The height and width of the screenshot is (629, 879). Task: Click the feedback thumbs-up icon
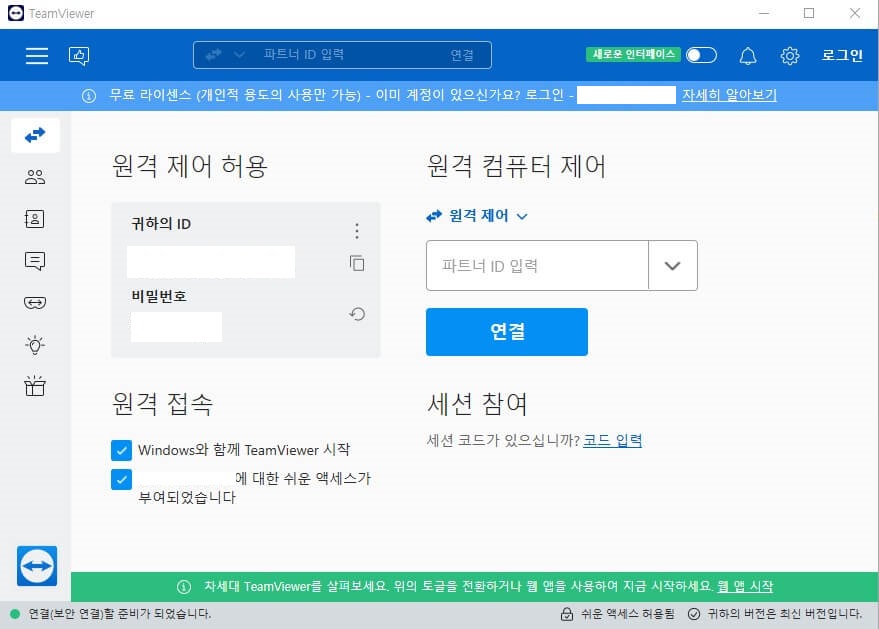click(x=79, y=56)
